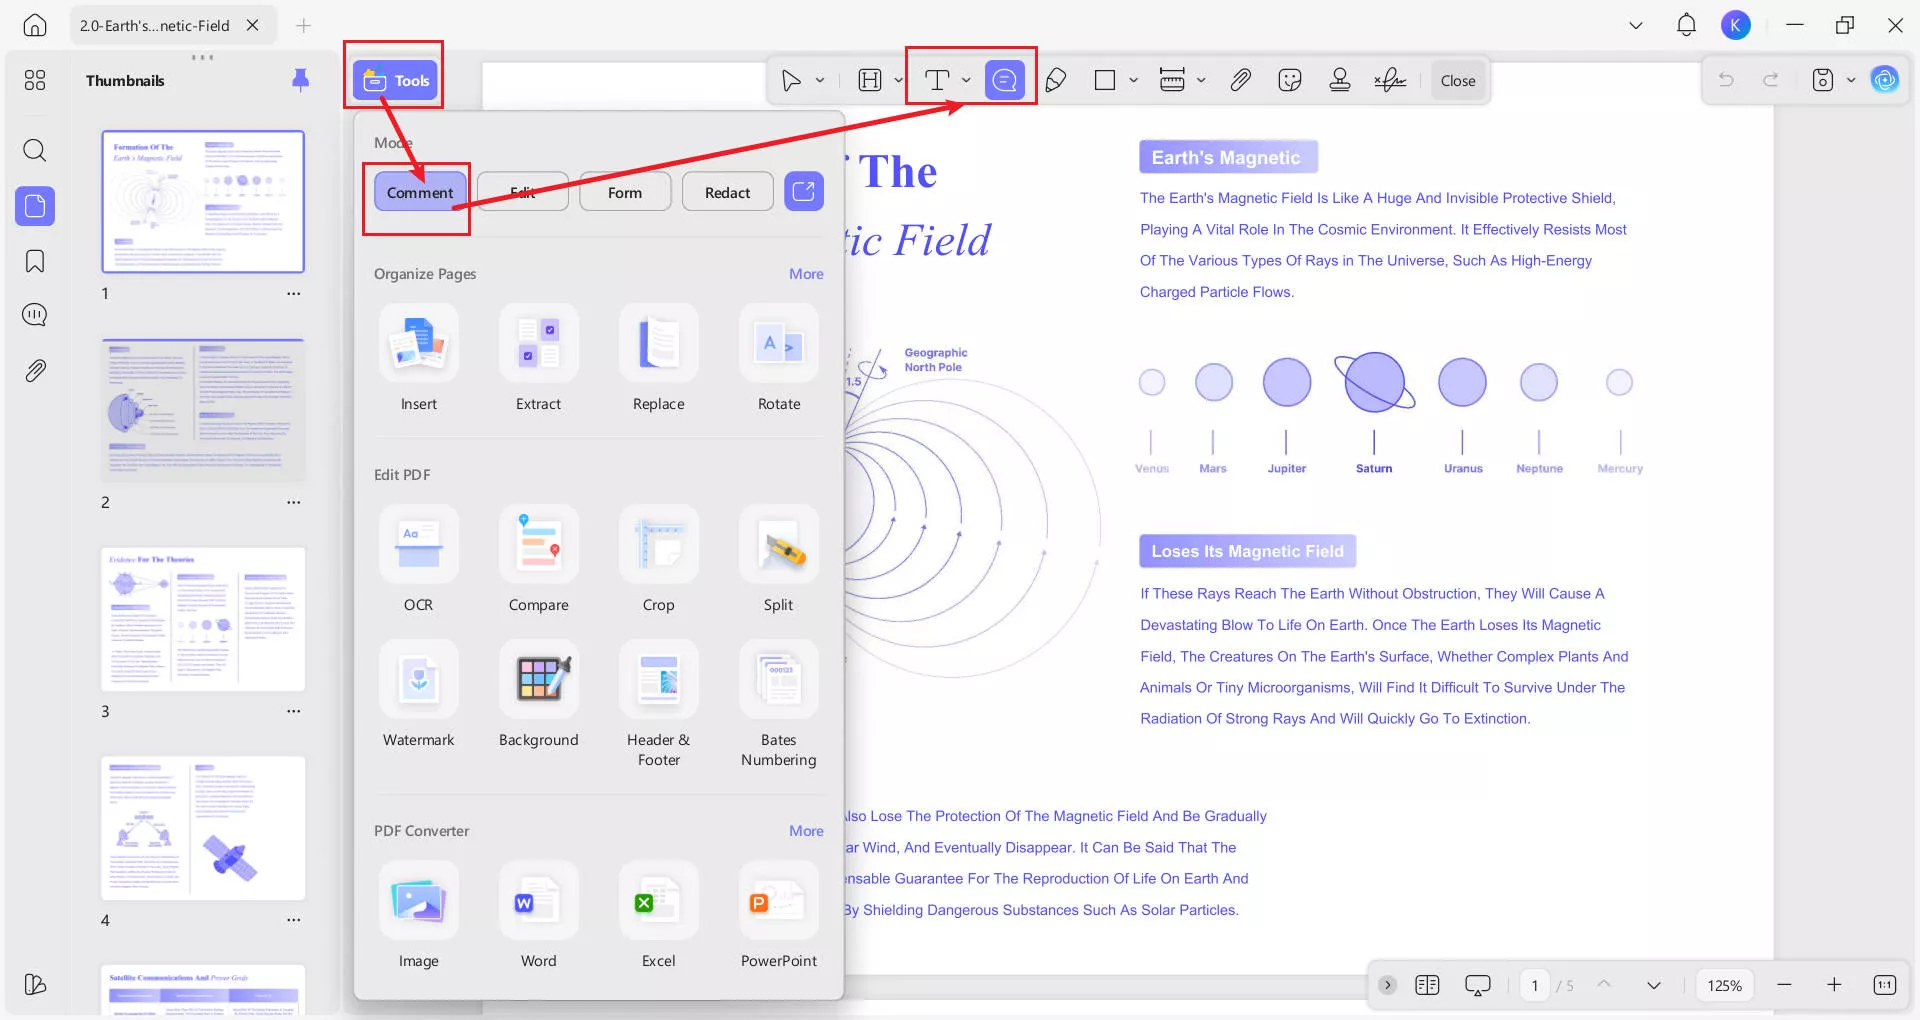Select the document tab 2.0-Earth's...netic-Field
The width and height of the screenshot is (1920, 1020).
click(155, 25)
